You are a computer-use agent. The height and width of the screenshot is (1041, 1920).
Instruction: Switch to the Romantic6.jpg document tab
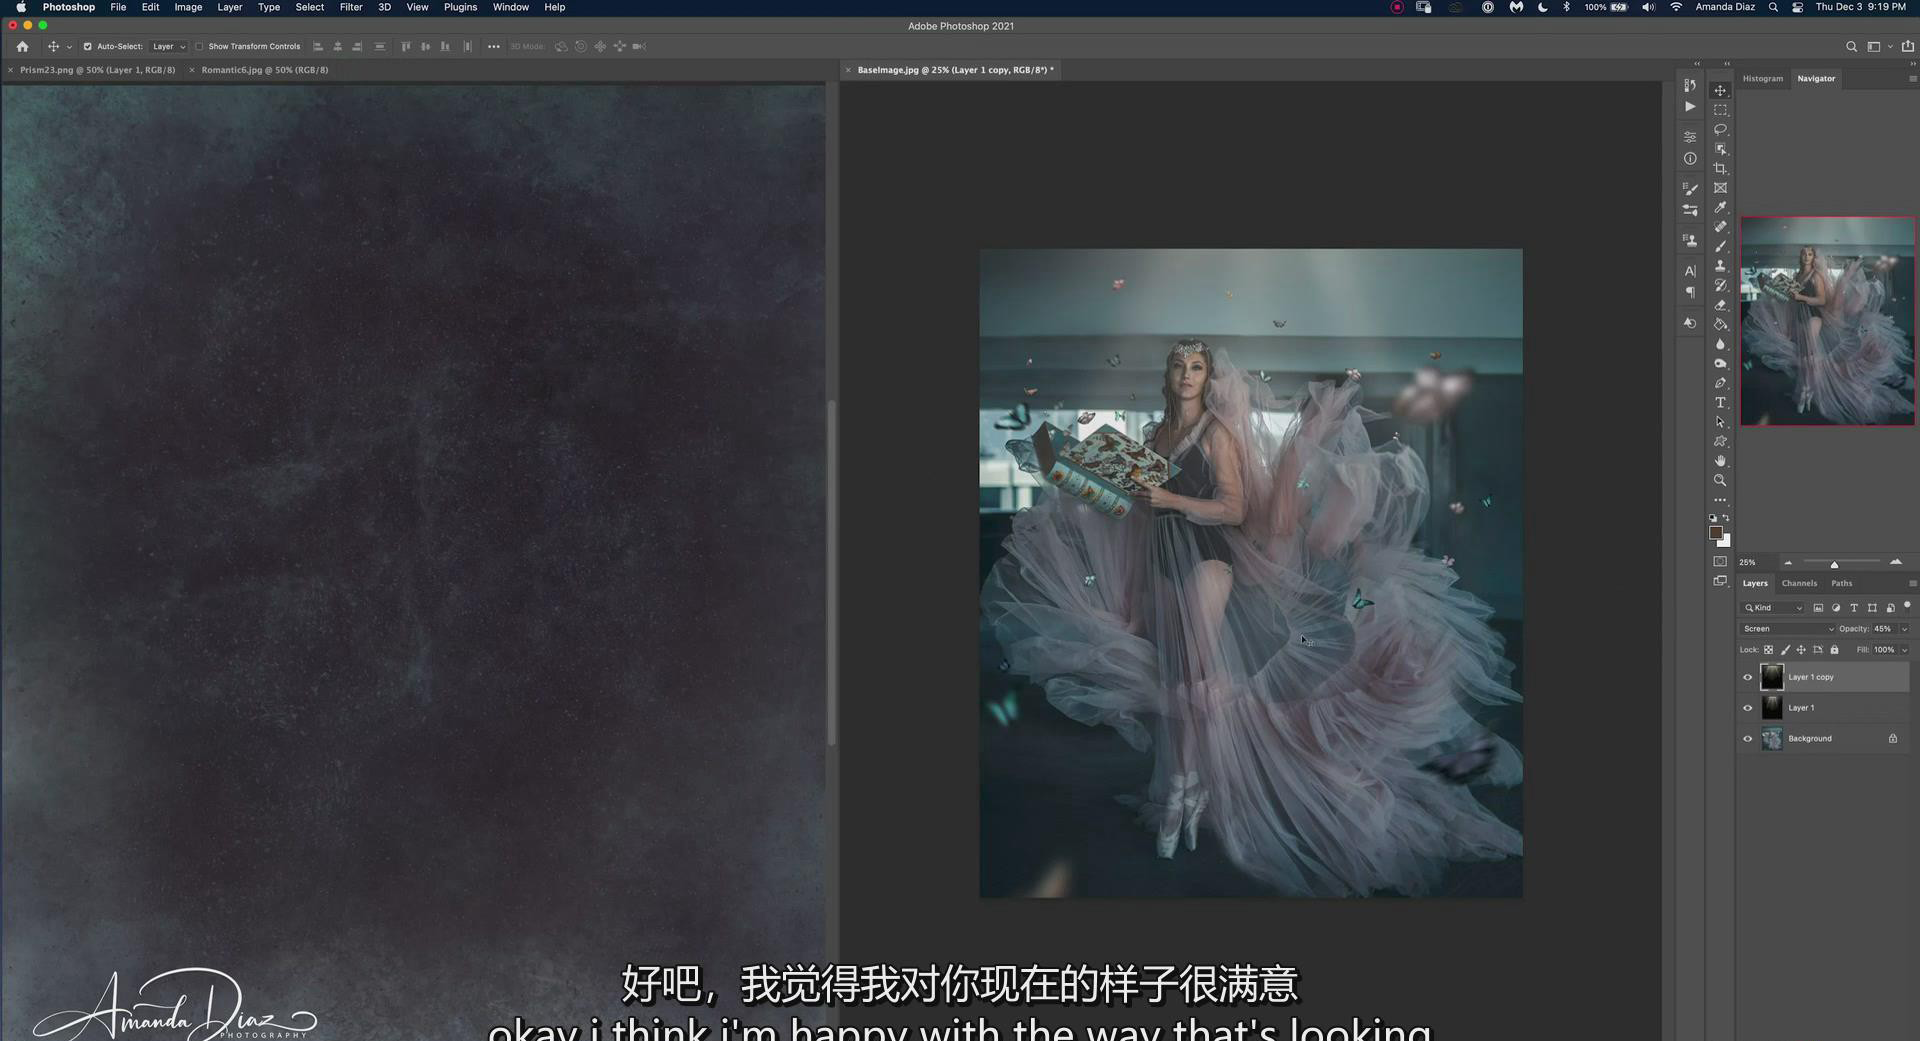coord(264,70)
